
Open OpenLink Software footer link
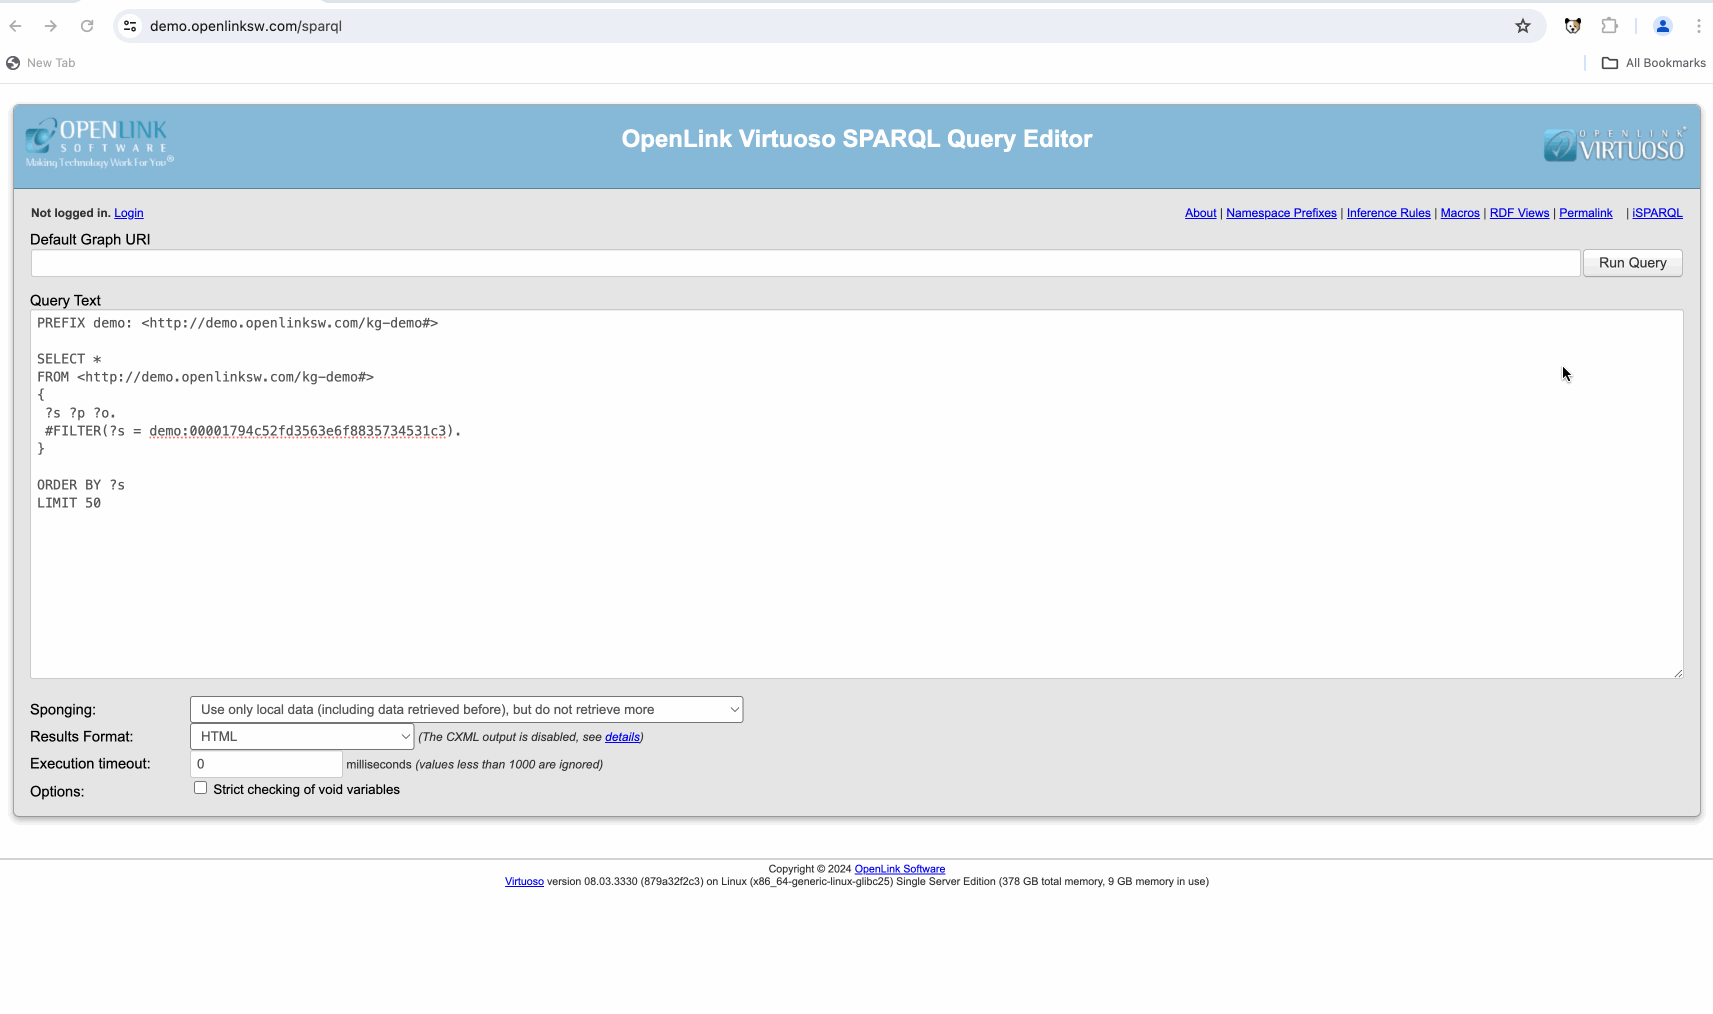pos(899,869)
